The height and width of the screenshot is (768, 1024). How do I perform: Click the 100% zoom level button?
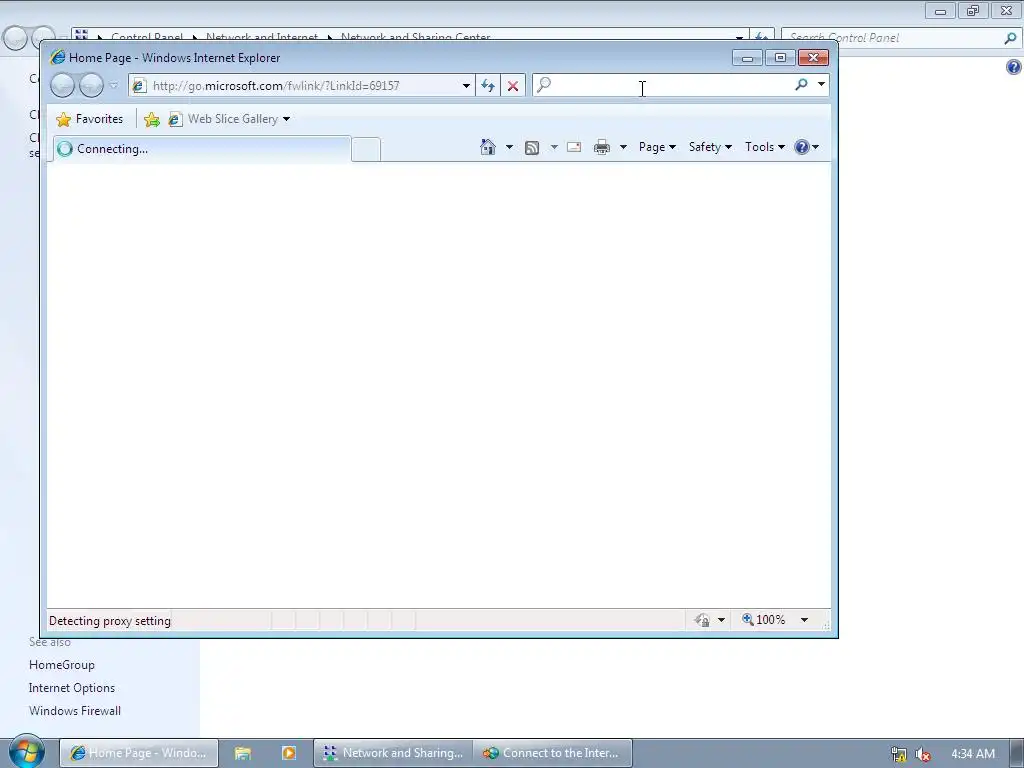tap(763, 620)
